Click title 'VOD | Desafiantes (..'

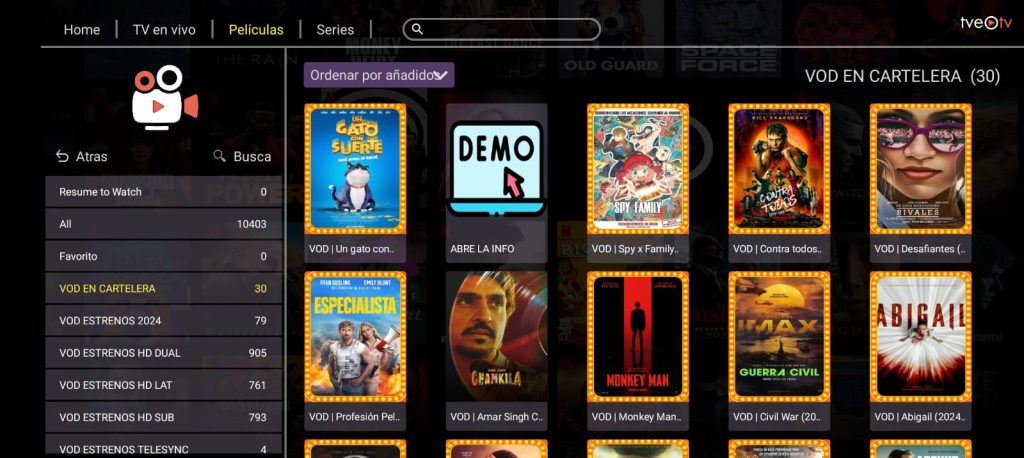coord(920,249)
